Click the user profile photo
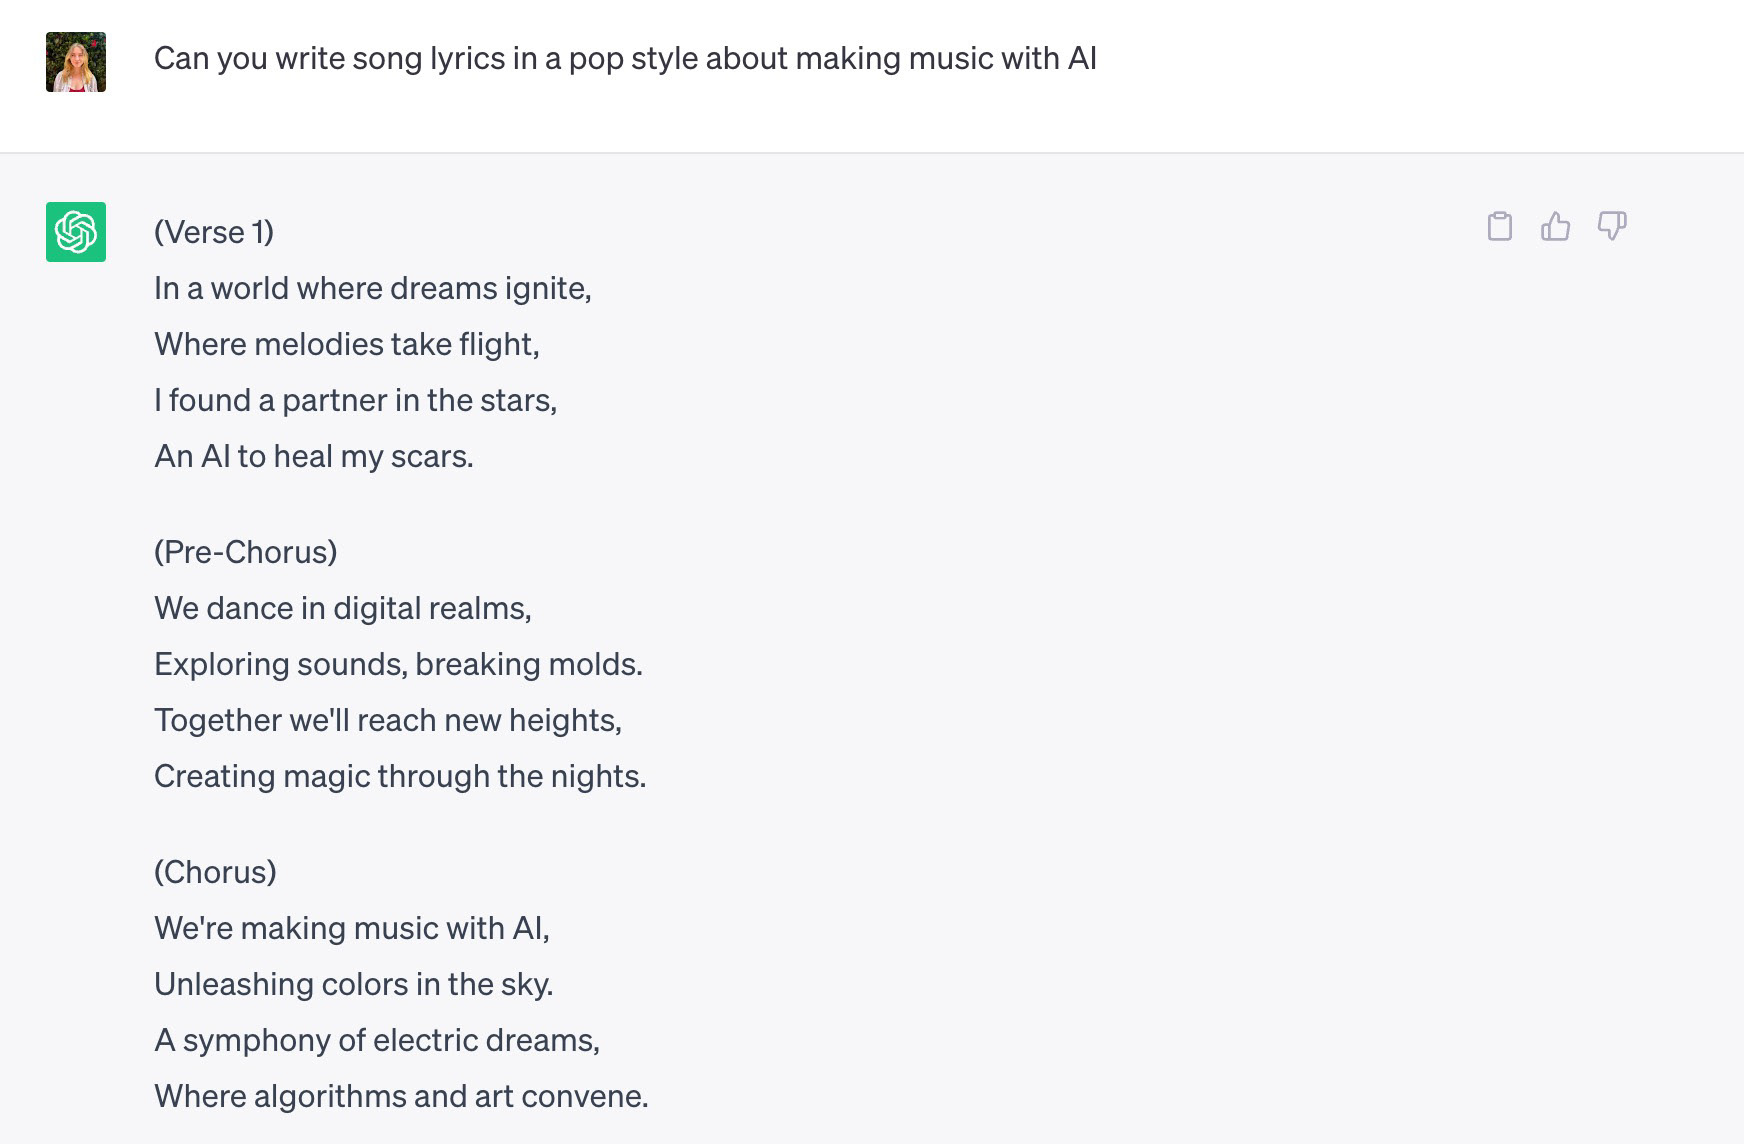Screen dimensions: 1744x1144 76,62
